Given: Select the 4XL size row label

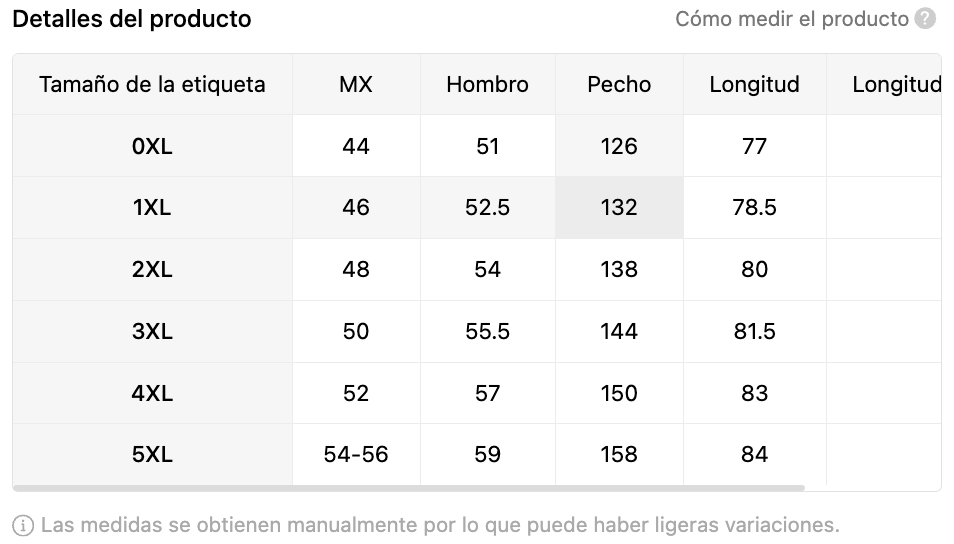Looking at the screenshot, I should [152, 393].
